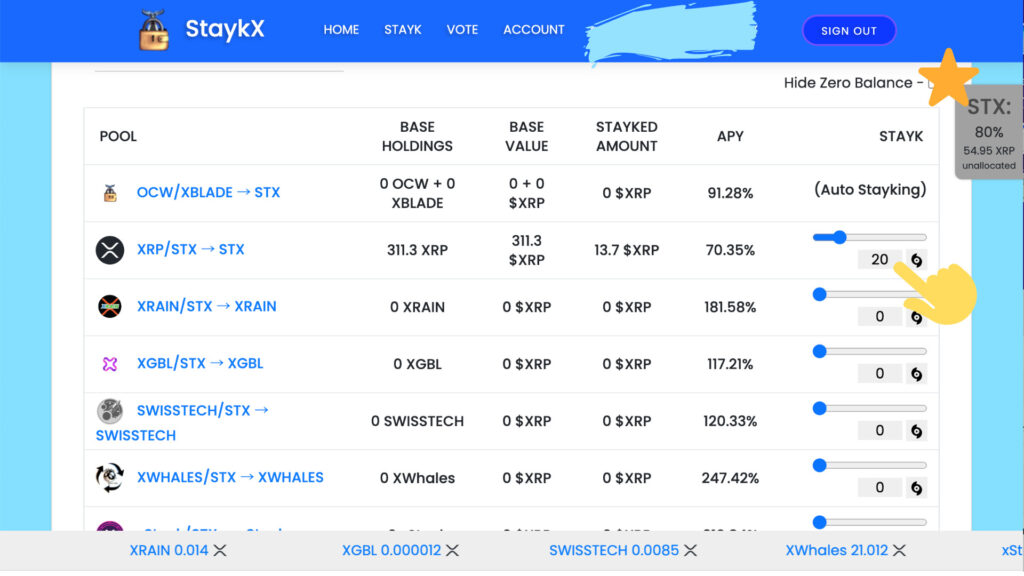Viewport: 1024px width, 576px height.
Task: Click the XGBL/STX stayk slider handle
Action: click(820, 351)
